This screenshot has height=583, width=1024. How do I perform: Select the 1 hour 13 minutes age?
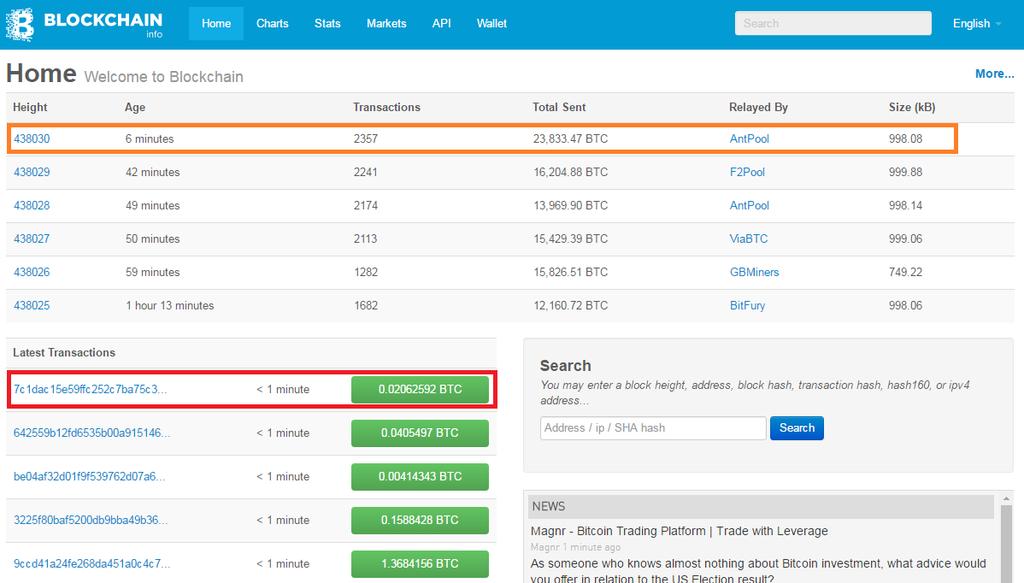[170, 305]
